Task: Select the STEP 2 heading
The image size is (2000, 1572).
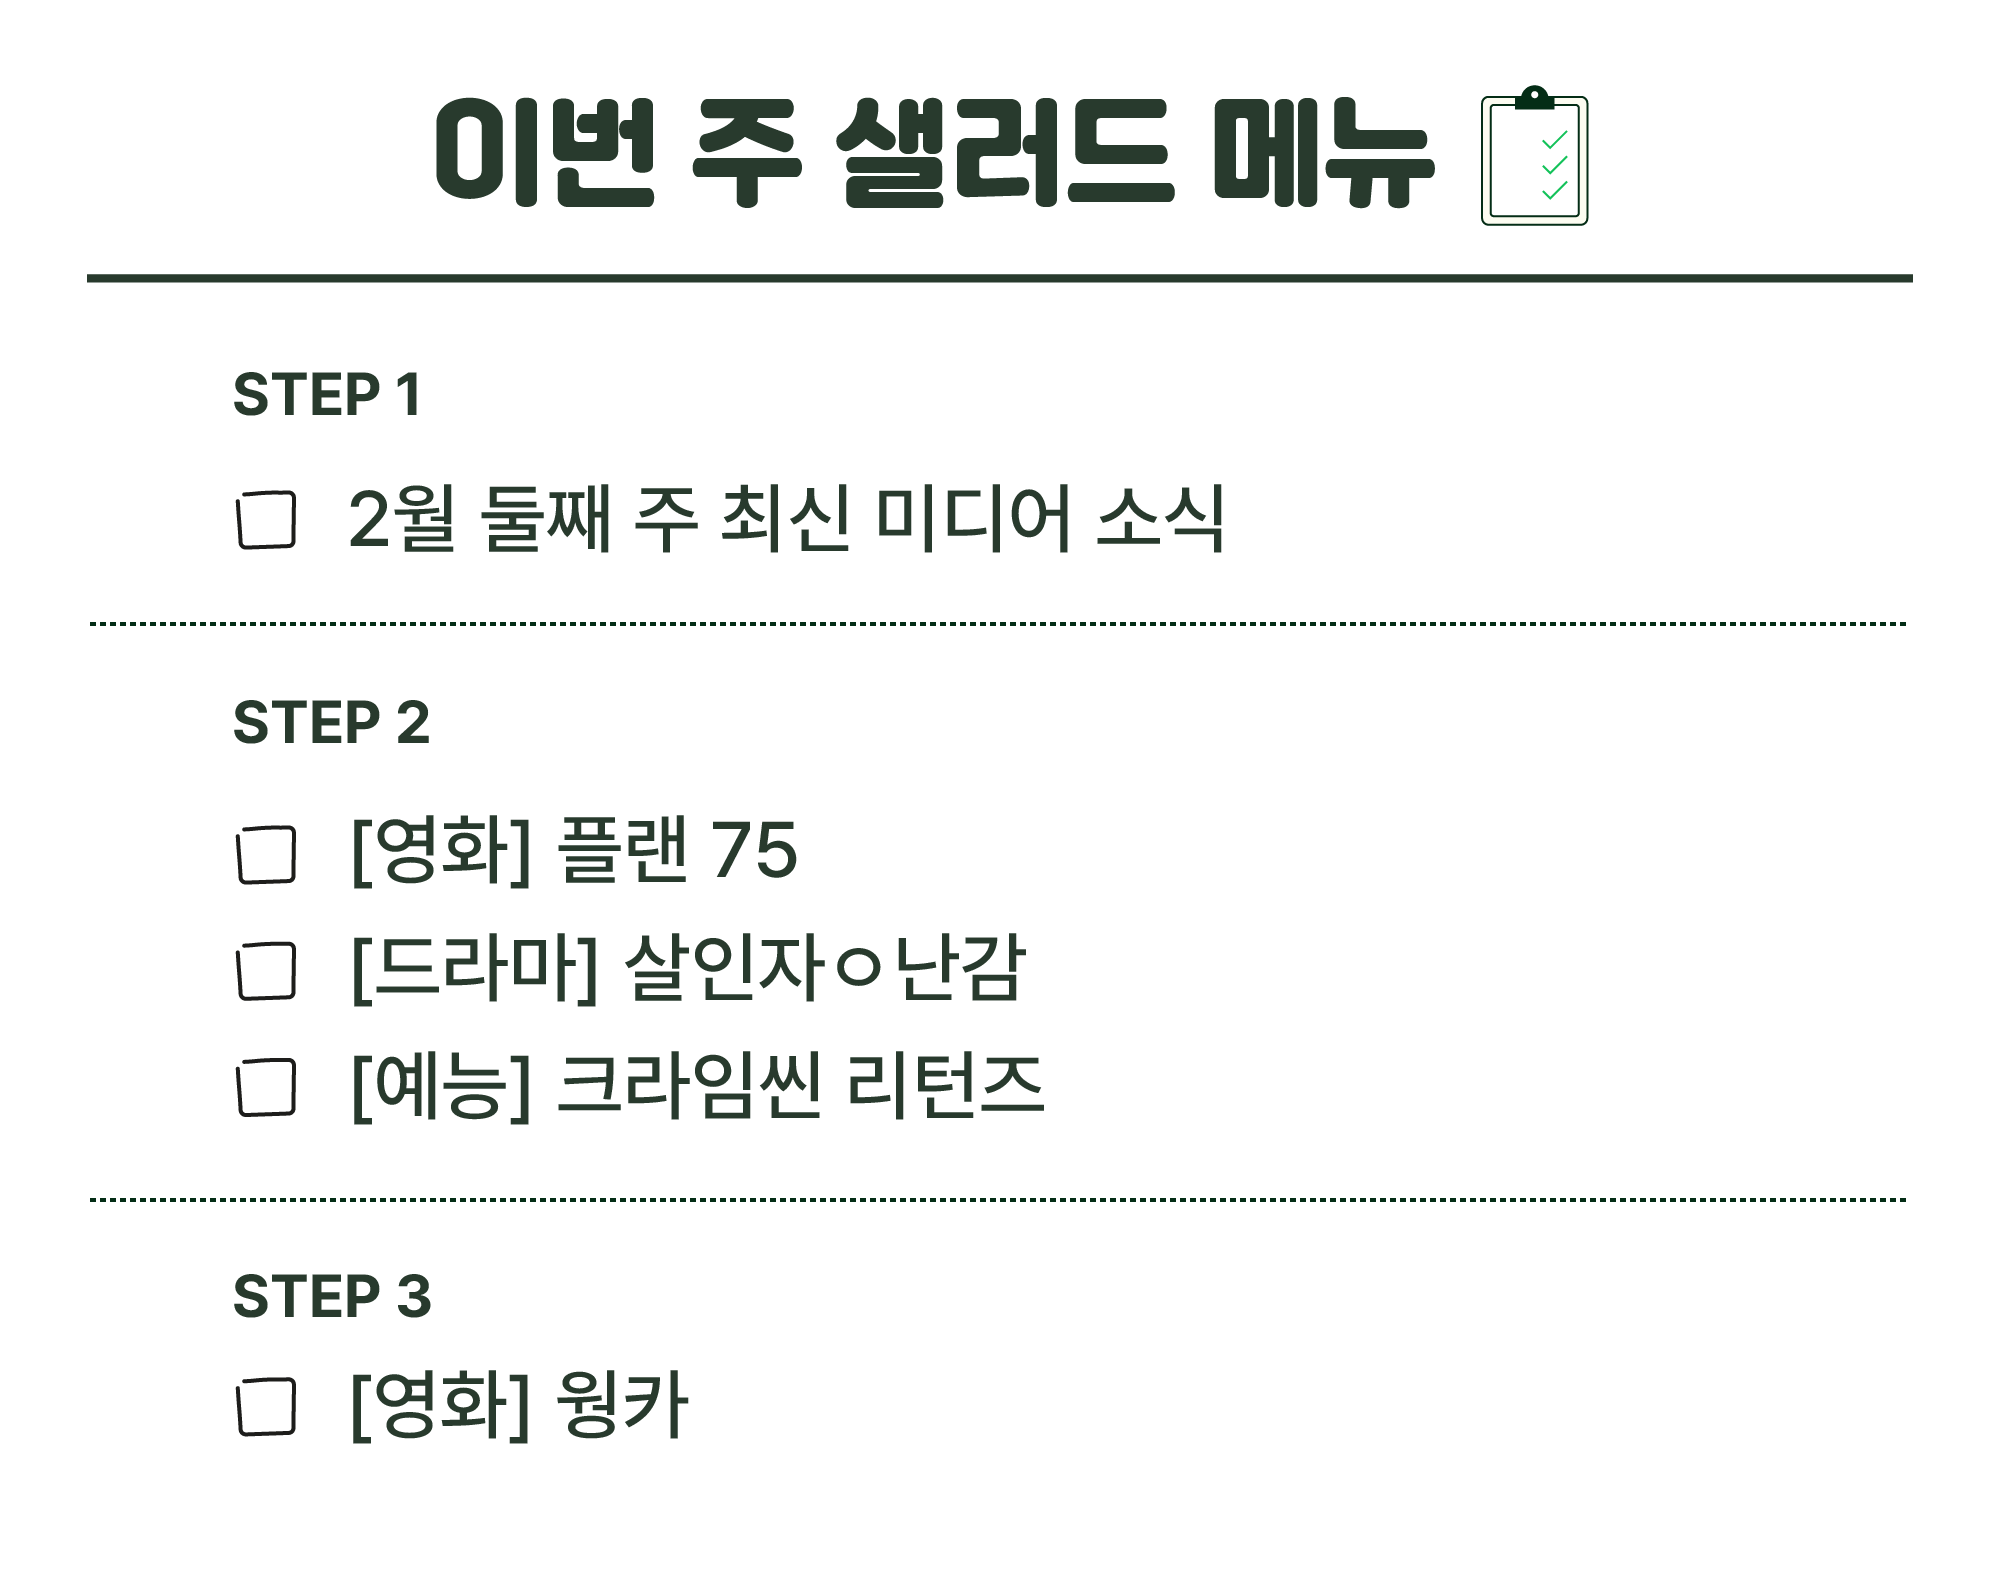Action: [x=331, y=722]
